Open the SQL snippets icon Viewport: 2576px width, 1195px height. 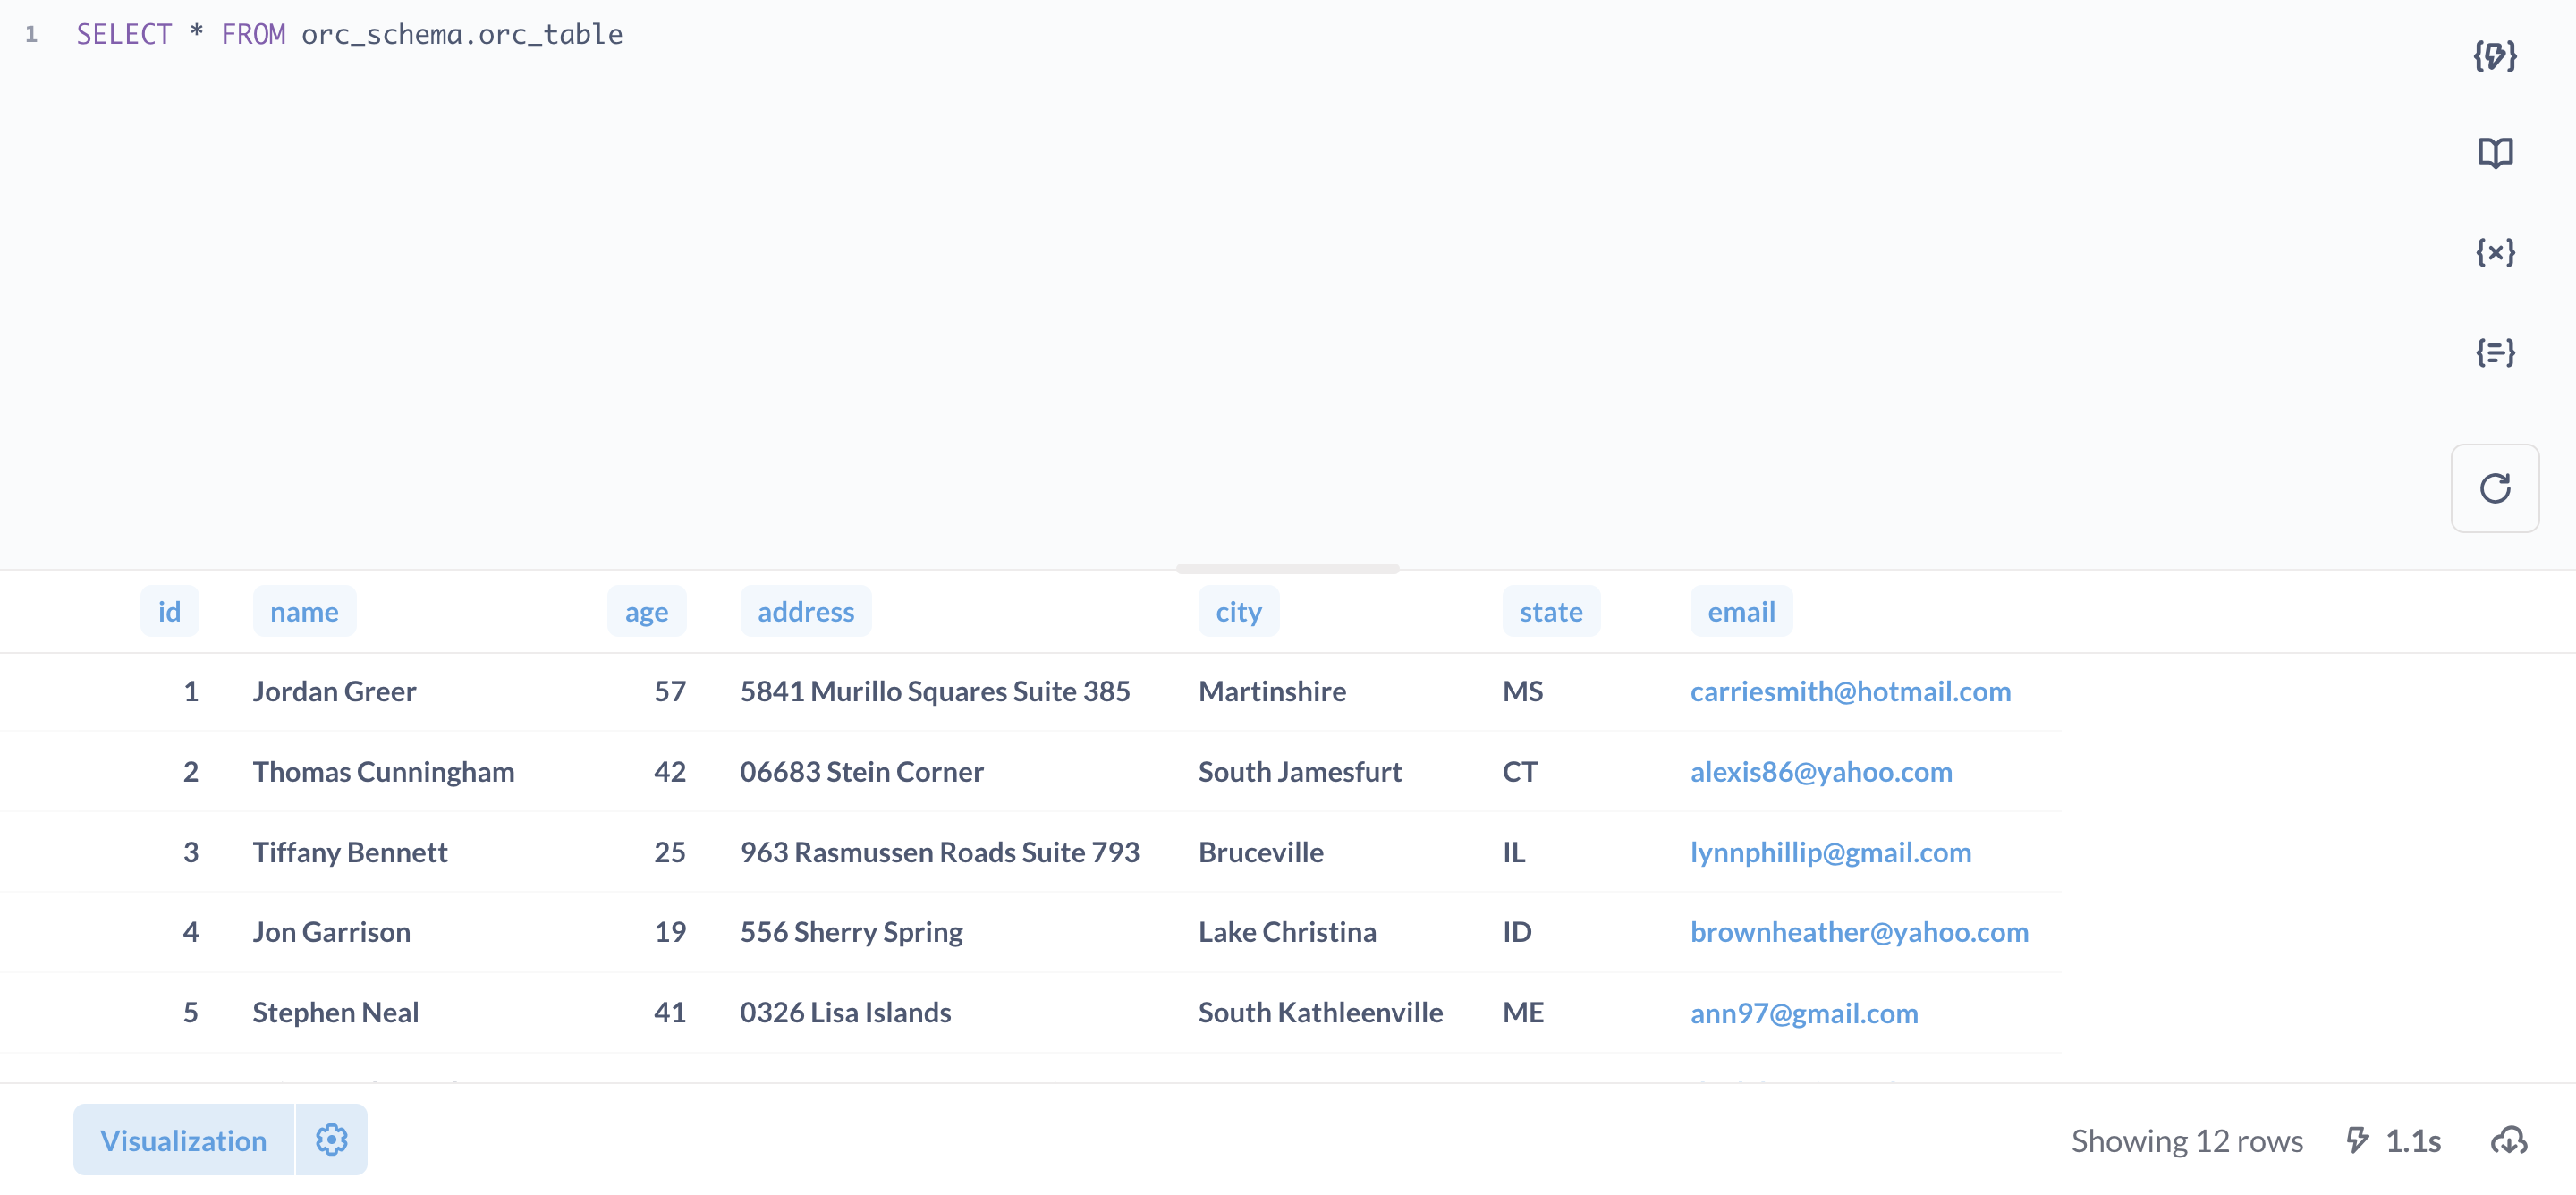pyautogui.click(x=2494, y=352)
